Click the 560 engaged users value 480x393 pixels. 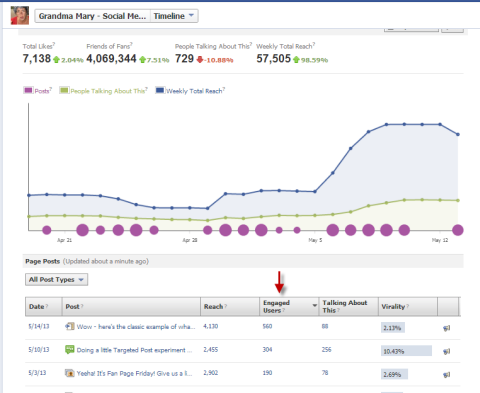pos(267,326)
